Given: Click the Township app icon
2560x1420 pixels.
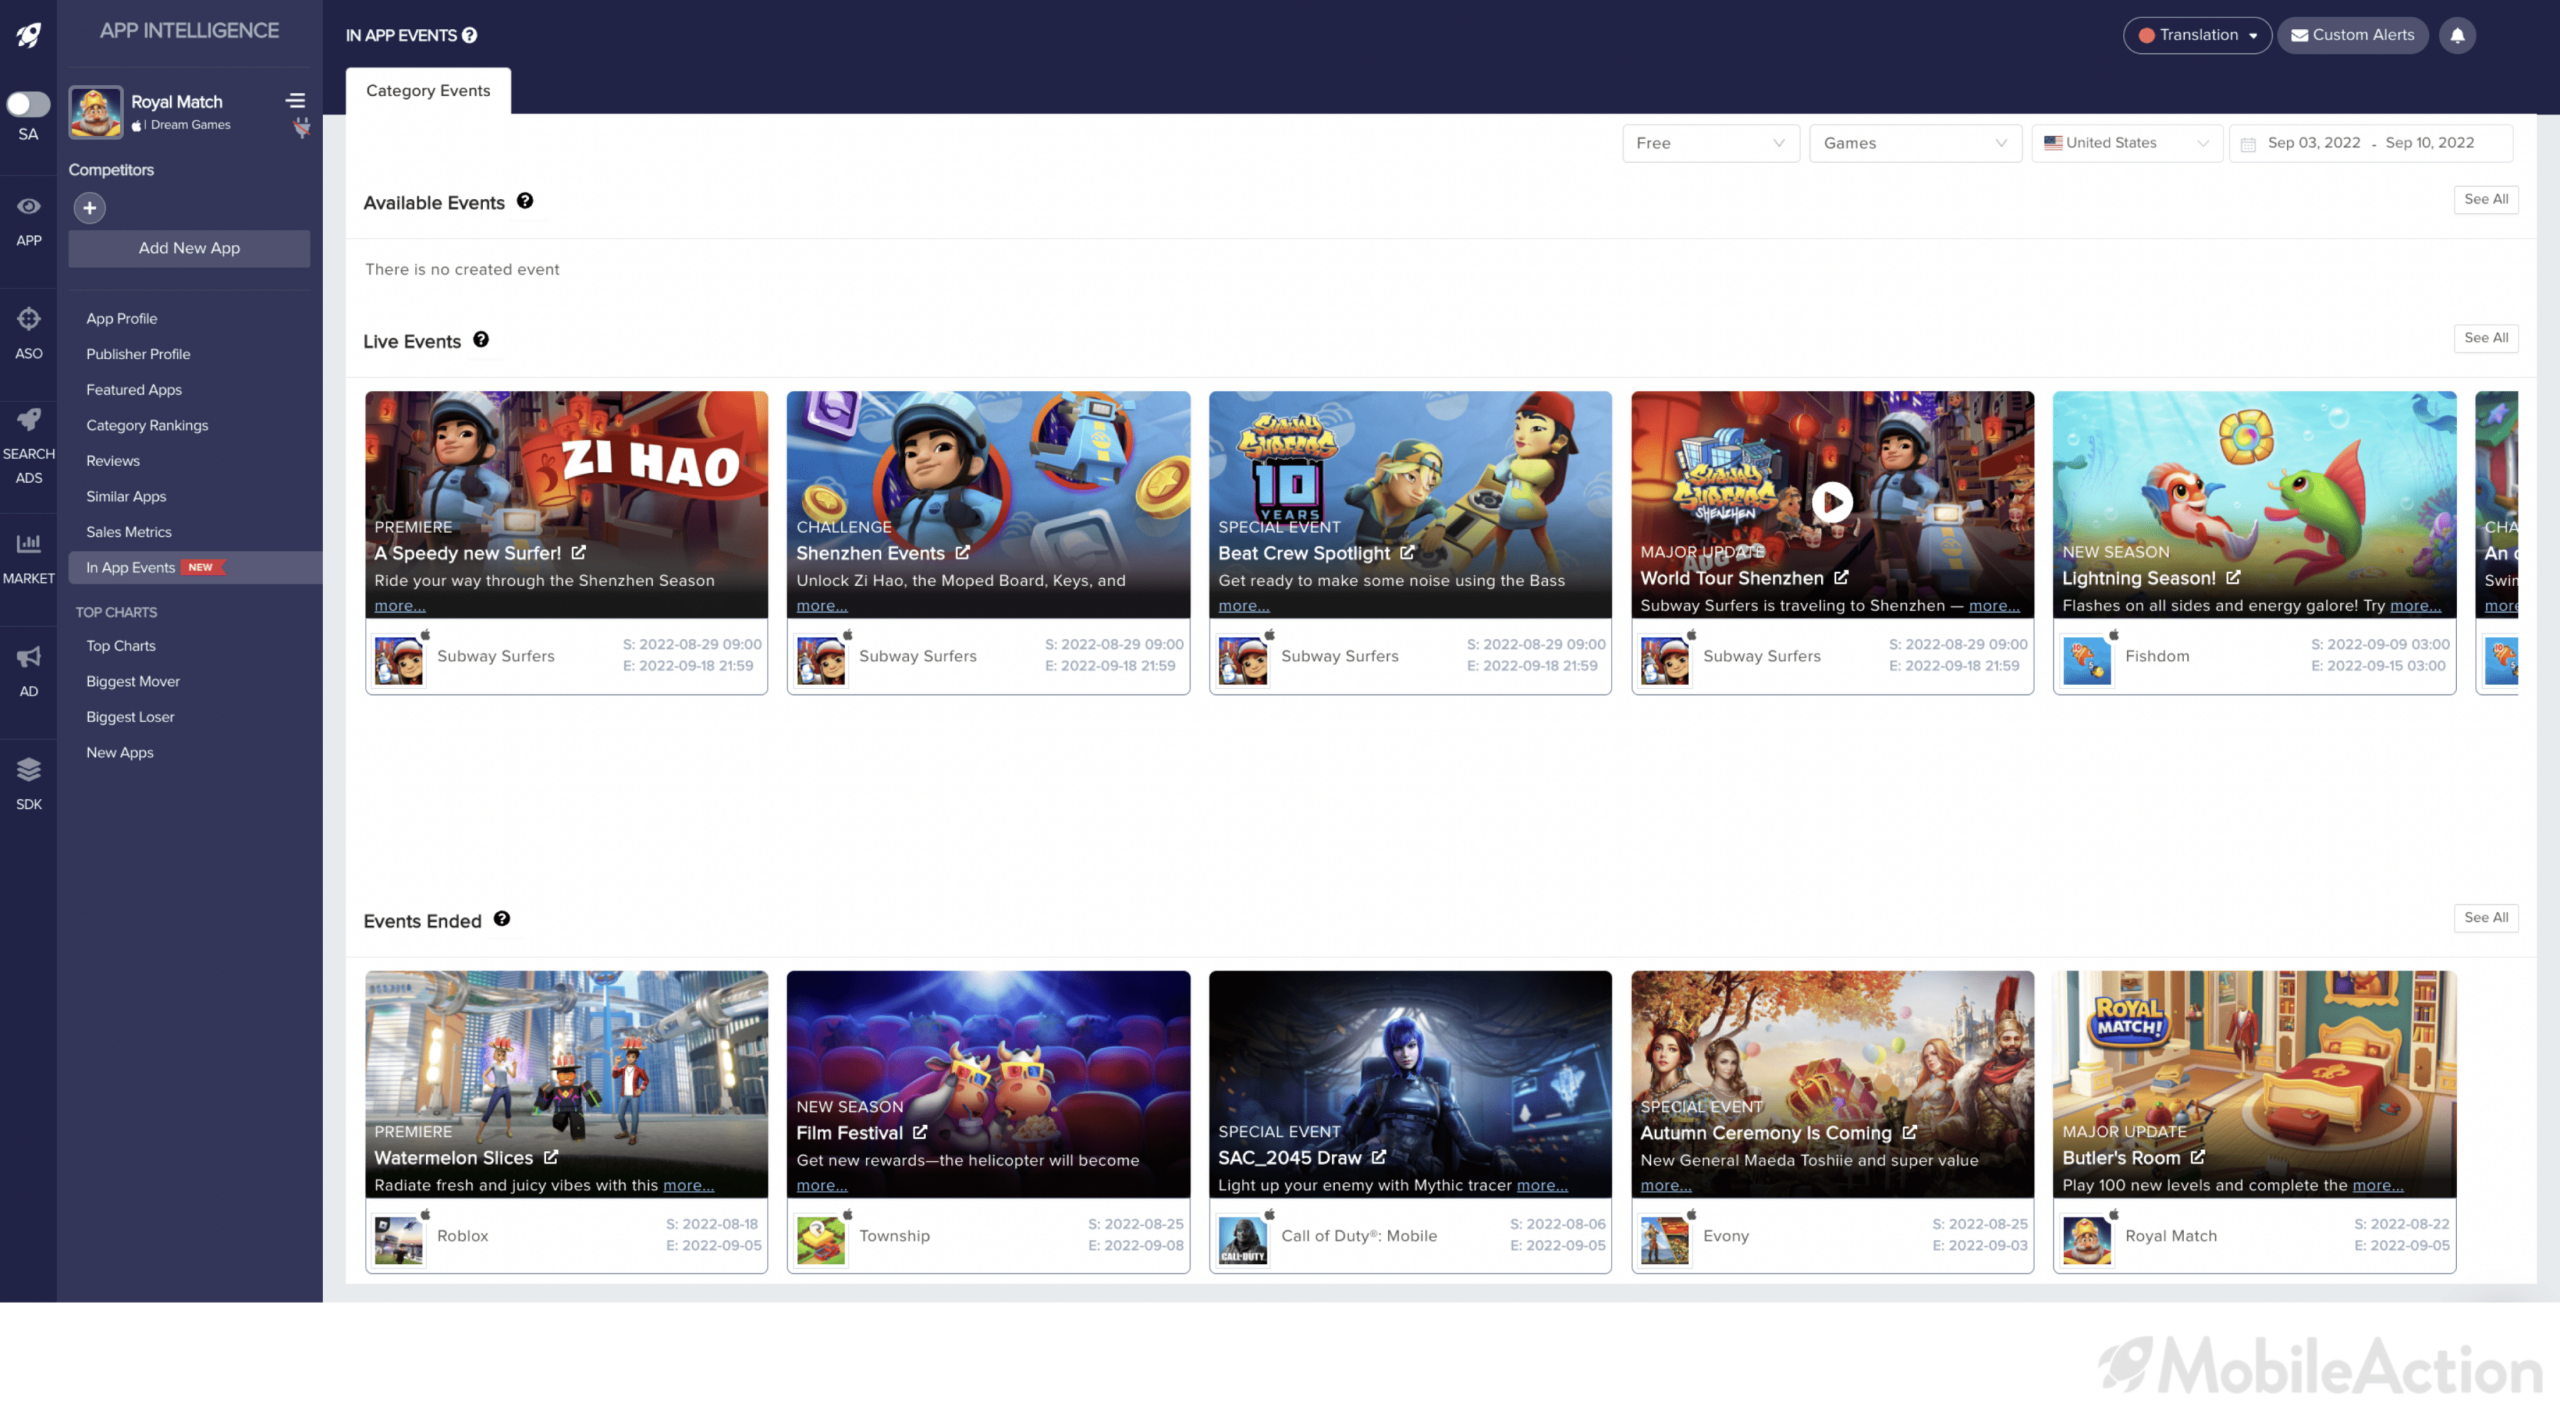Looking at the screenshot, I should point(820,1240).
